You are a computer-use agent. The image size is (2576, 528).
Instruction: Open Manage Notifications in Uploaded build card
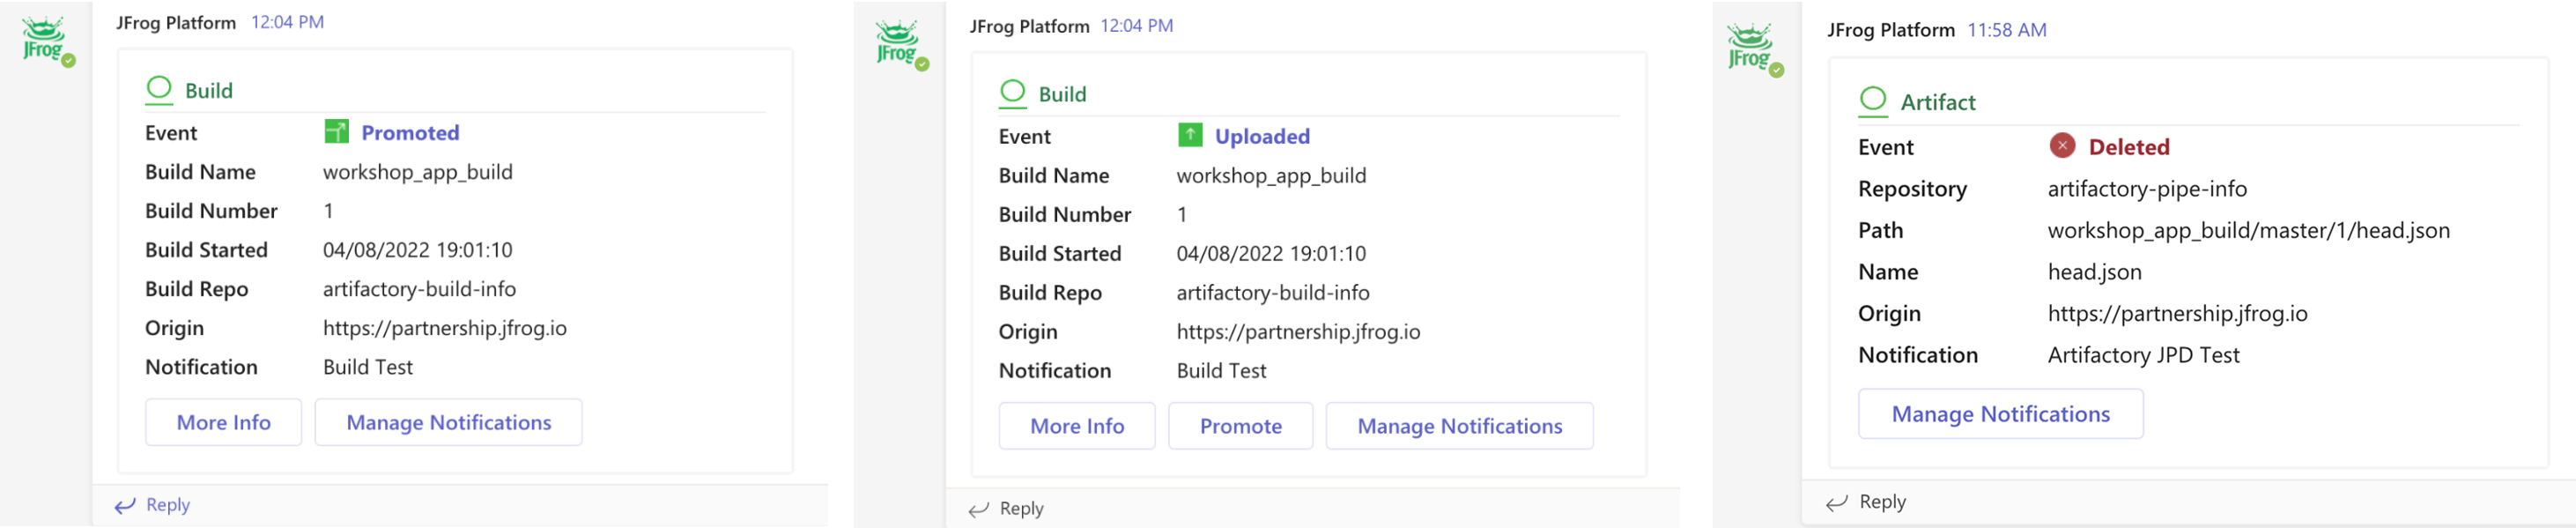click(x=1459, y=426)
